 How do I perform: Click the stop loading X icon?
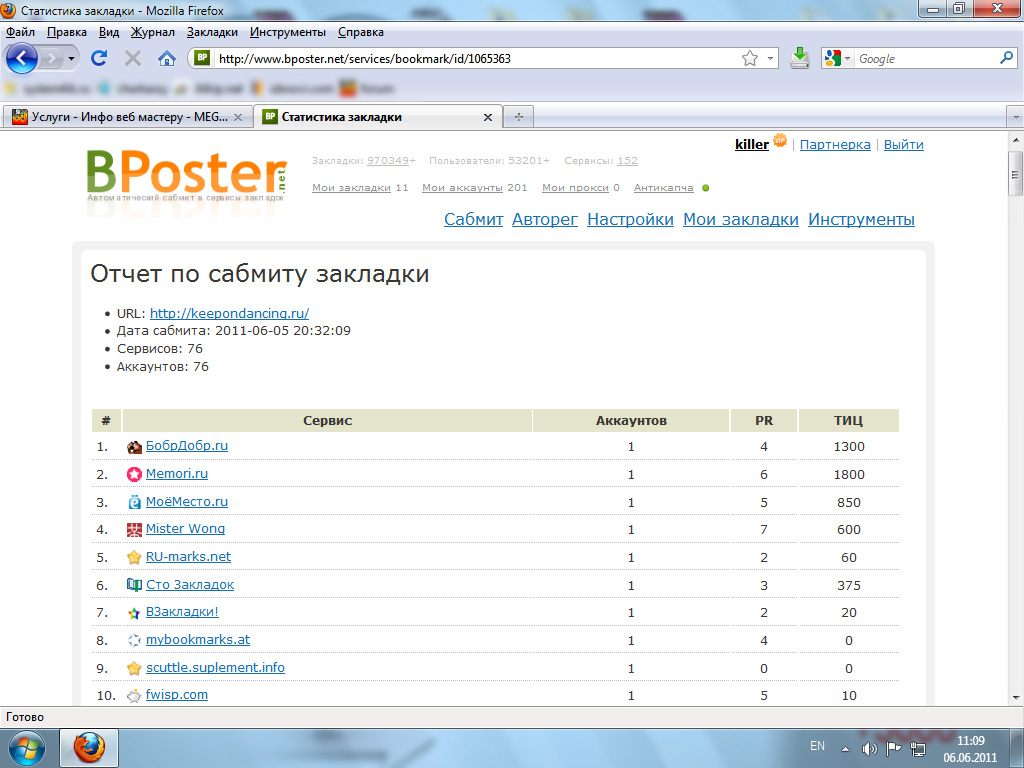133,59
